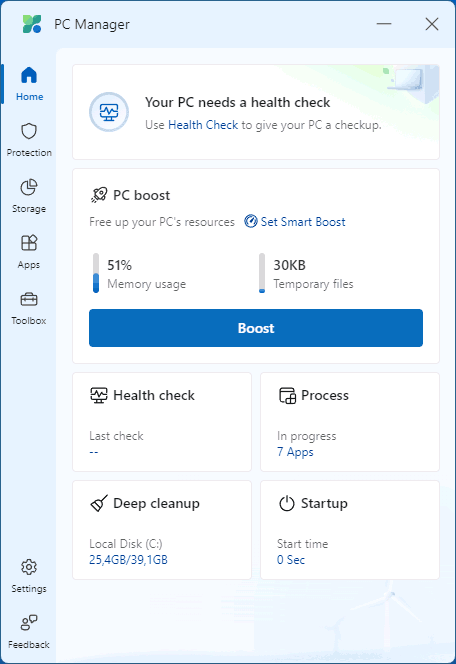The width and height of the screenshot is (456, 664).
Task: Open the Home sidebar tab
Action: pyautogui.click(x=29, y=84)
